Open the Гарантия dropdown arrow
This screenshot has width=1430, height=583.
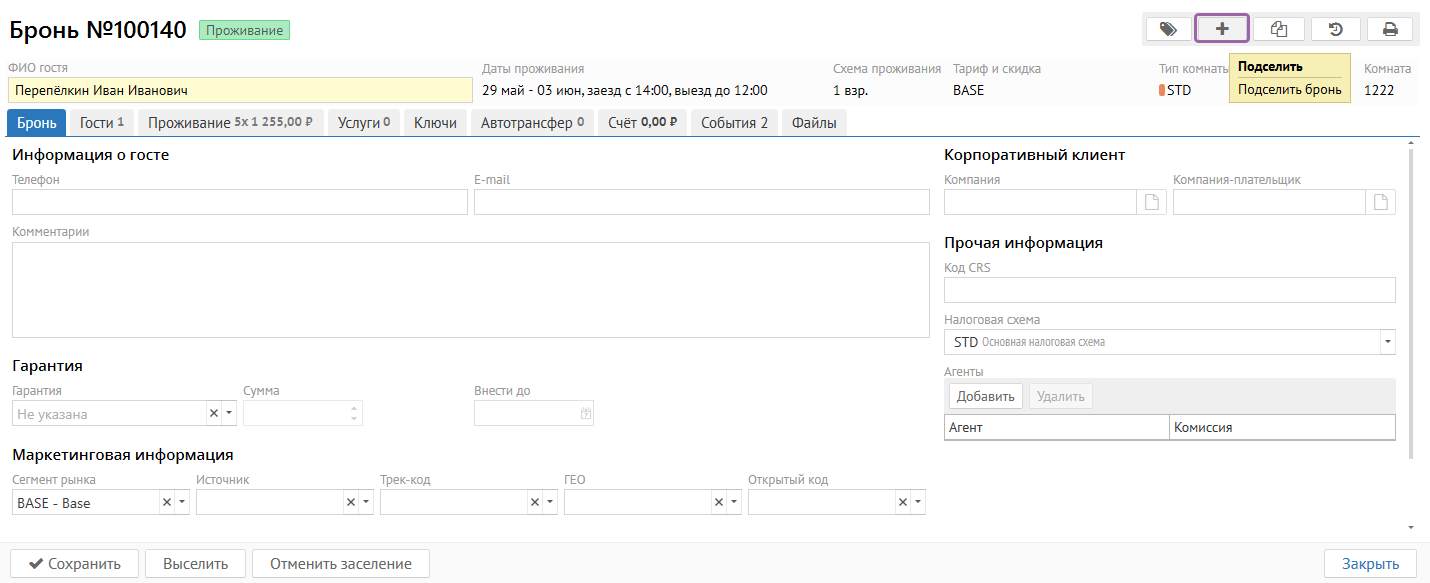pos(229,413)
